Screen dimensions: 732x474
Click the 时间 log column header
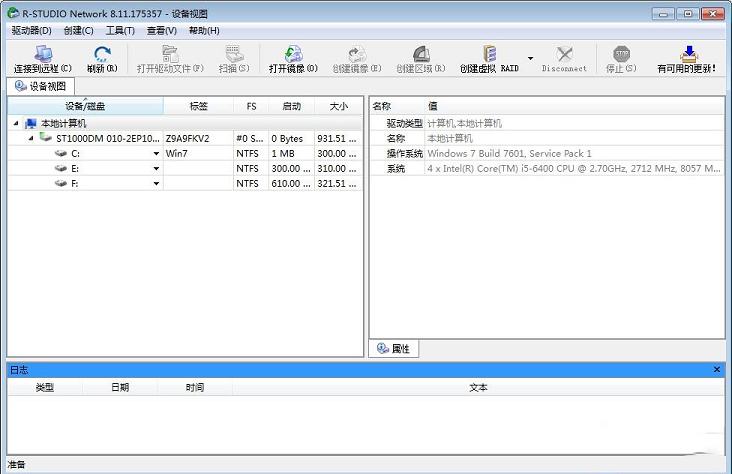click(x=195, y=387)
